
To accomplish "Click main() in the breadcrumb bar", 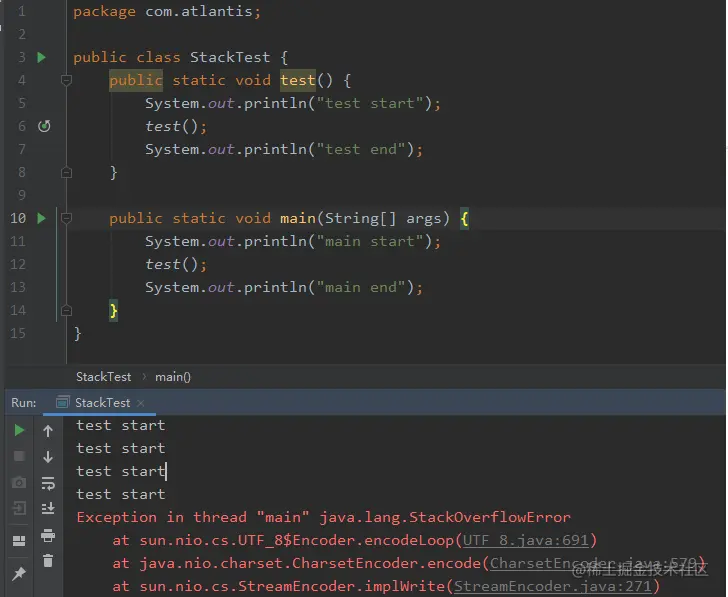I will (173, 376).
